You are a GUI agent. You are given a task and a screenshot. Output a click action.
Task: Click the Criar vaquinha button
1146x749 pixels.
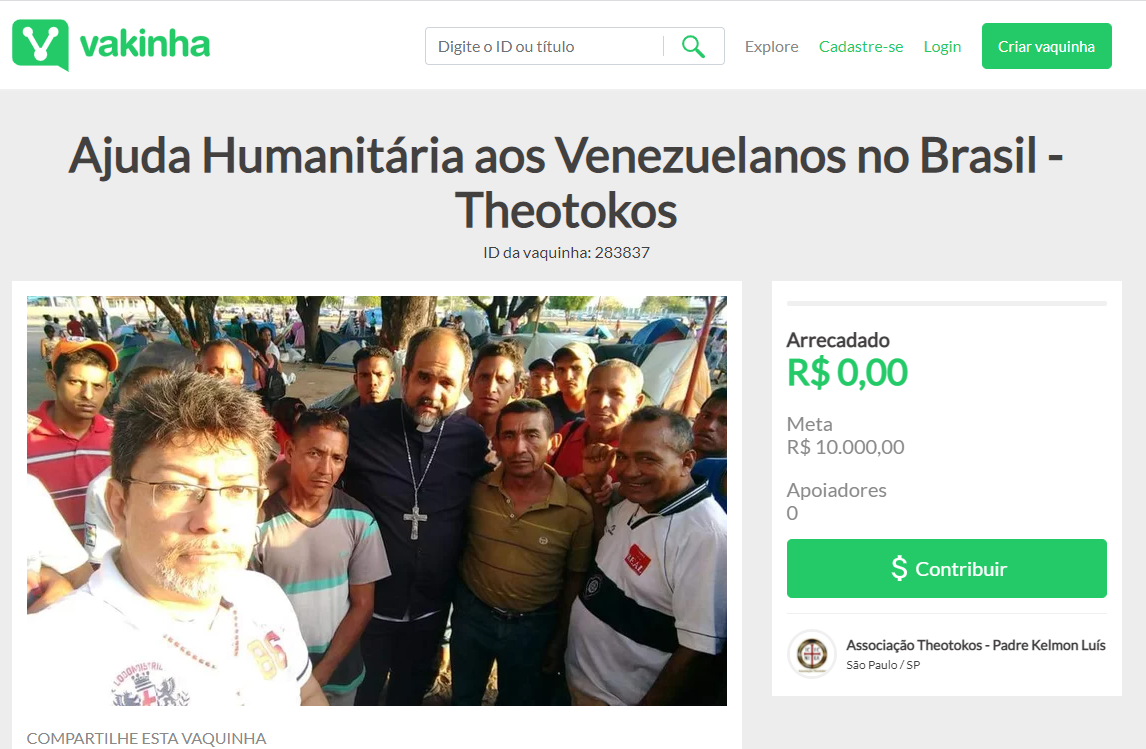coord(1047,46)
